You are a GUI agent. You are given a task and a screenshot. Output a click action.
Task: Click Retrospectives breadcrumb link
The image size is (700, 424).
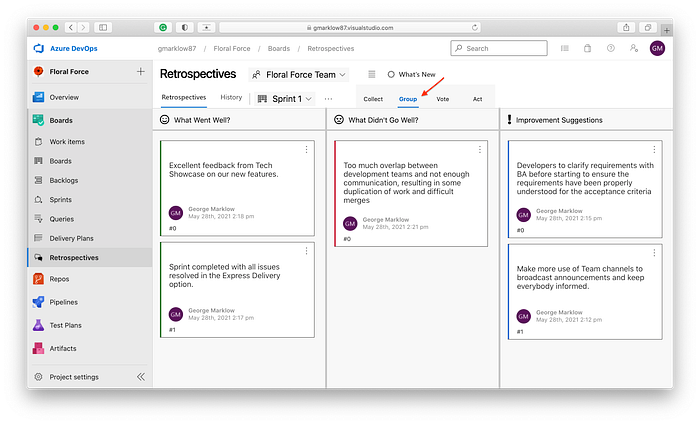coord(331,48)
